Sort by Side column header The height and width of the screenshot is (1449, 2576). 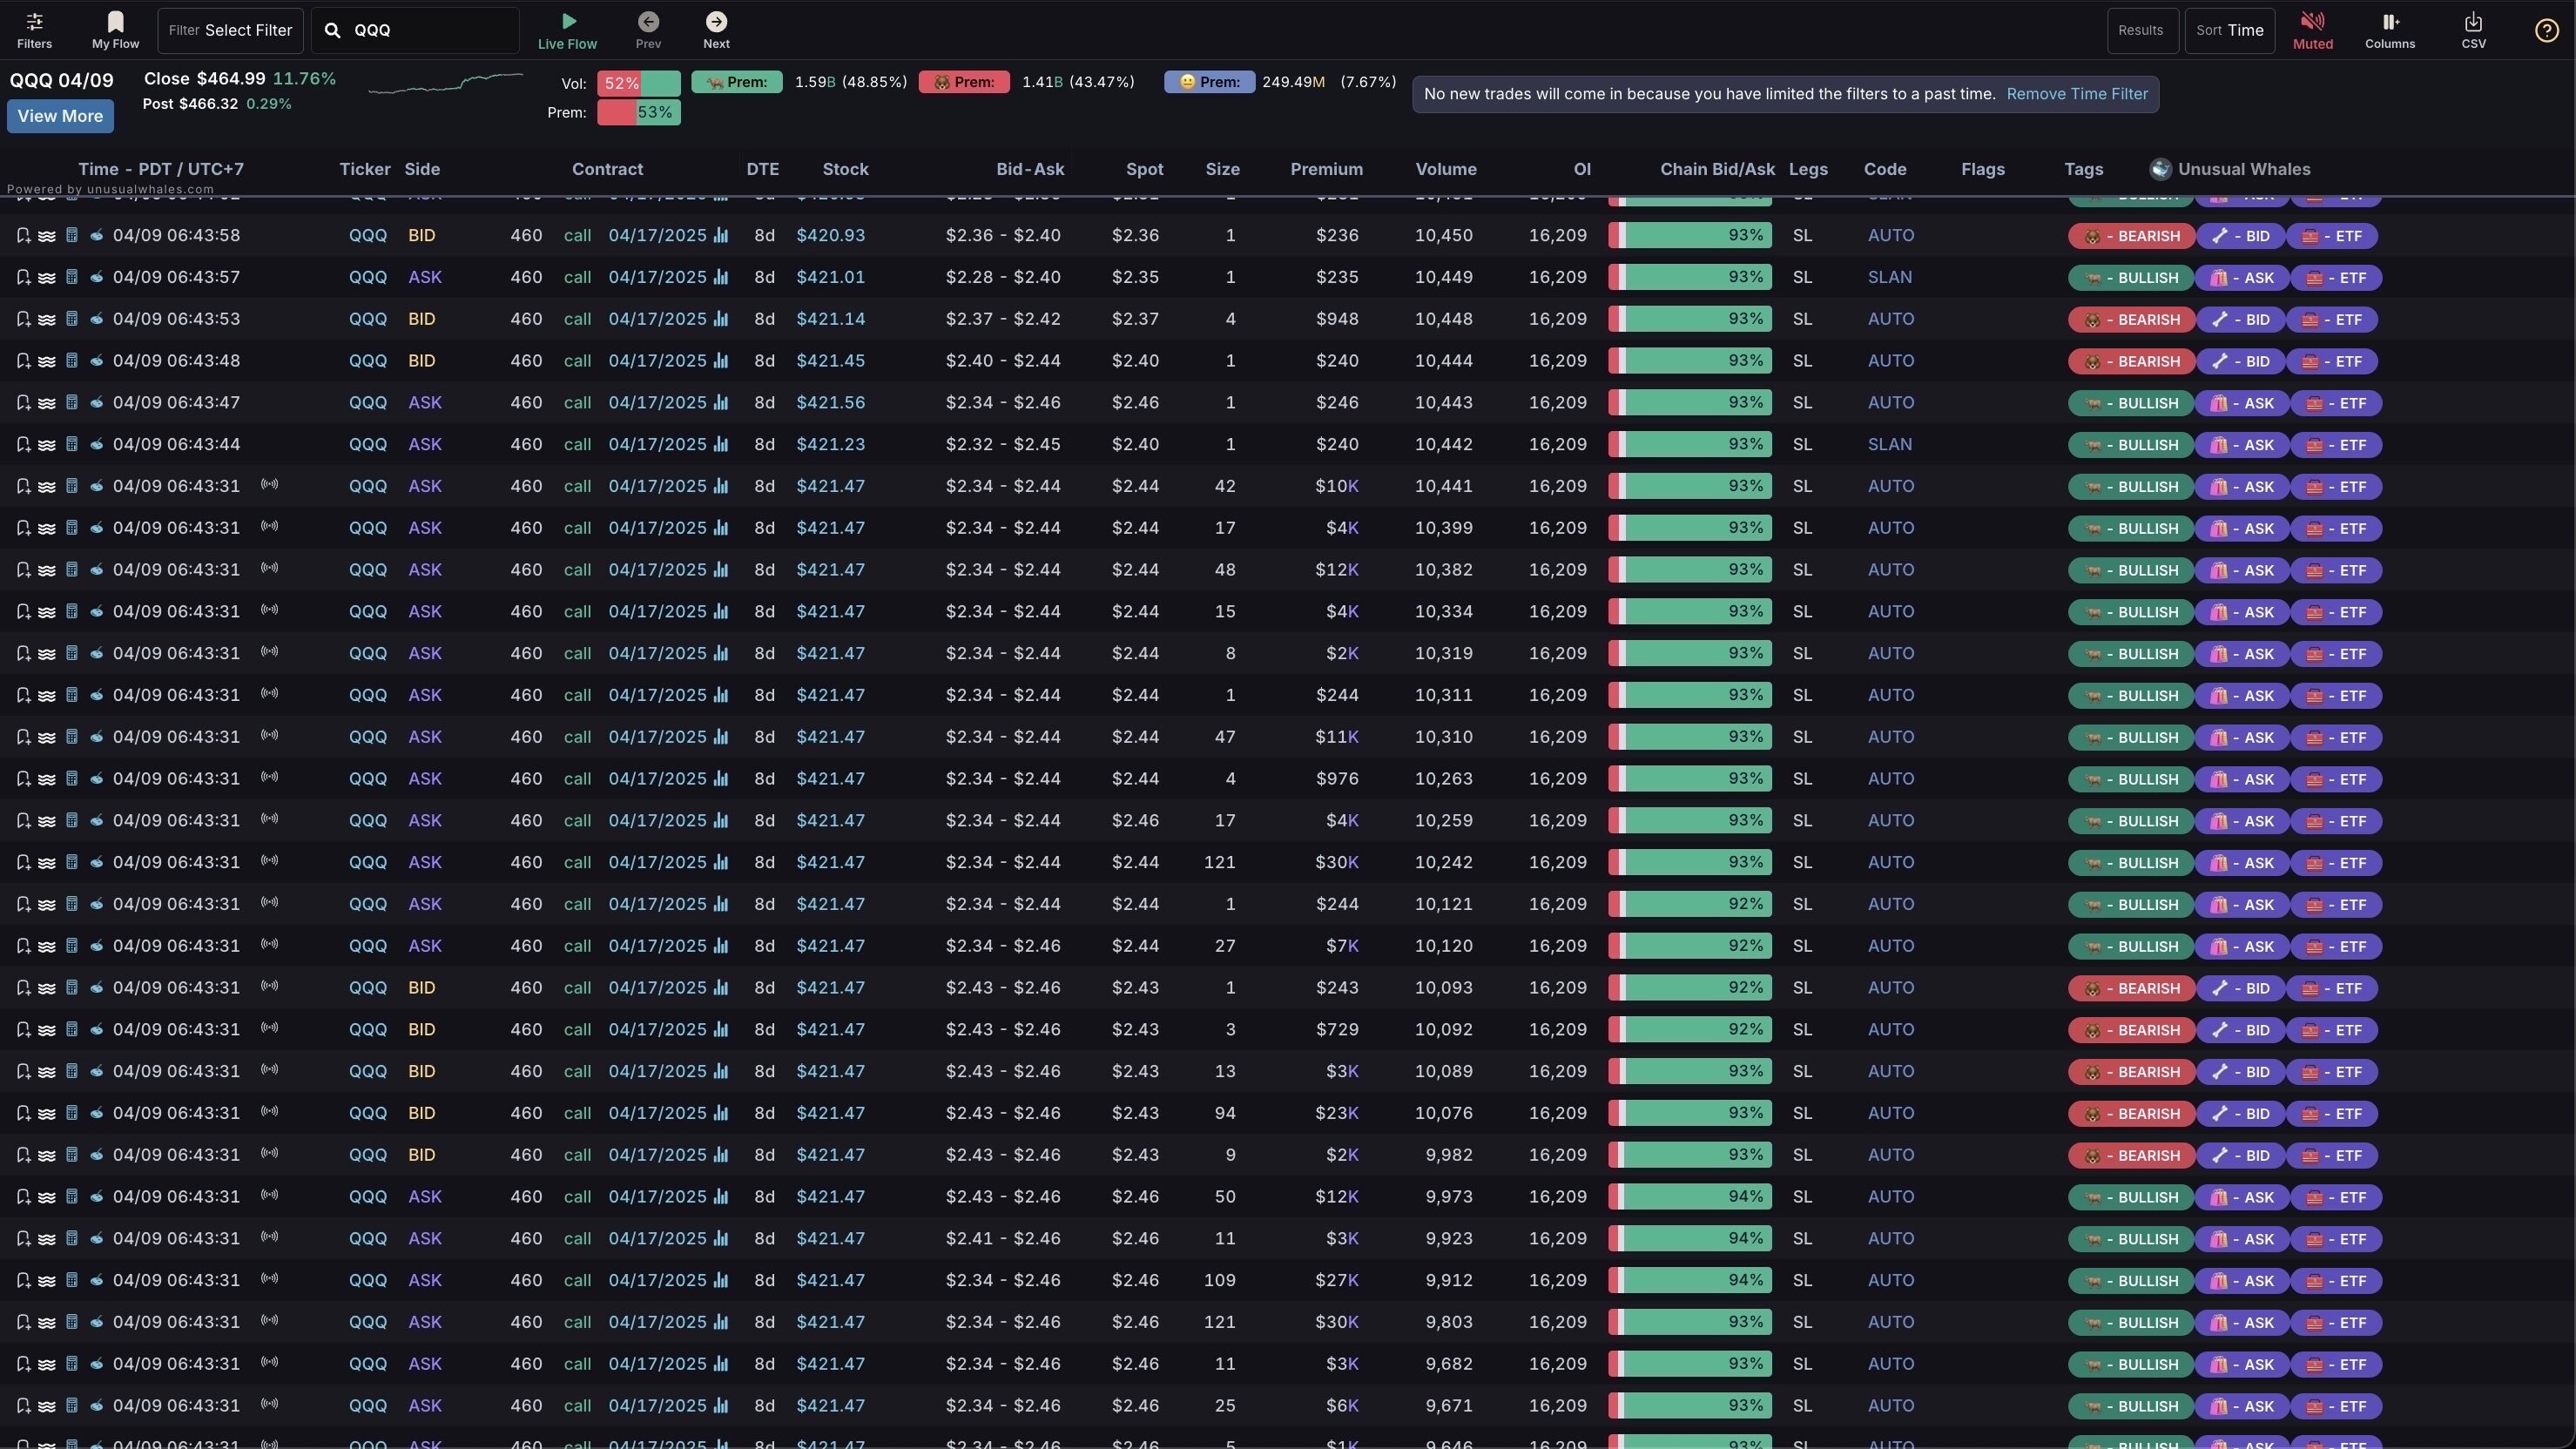422,169
